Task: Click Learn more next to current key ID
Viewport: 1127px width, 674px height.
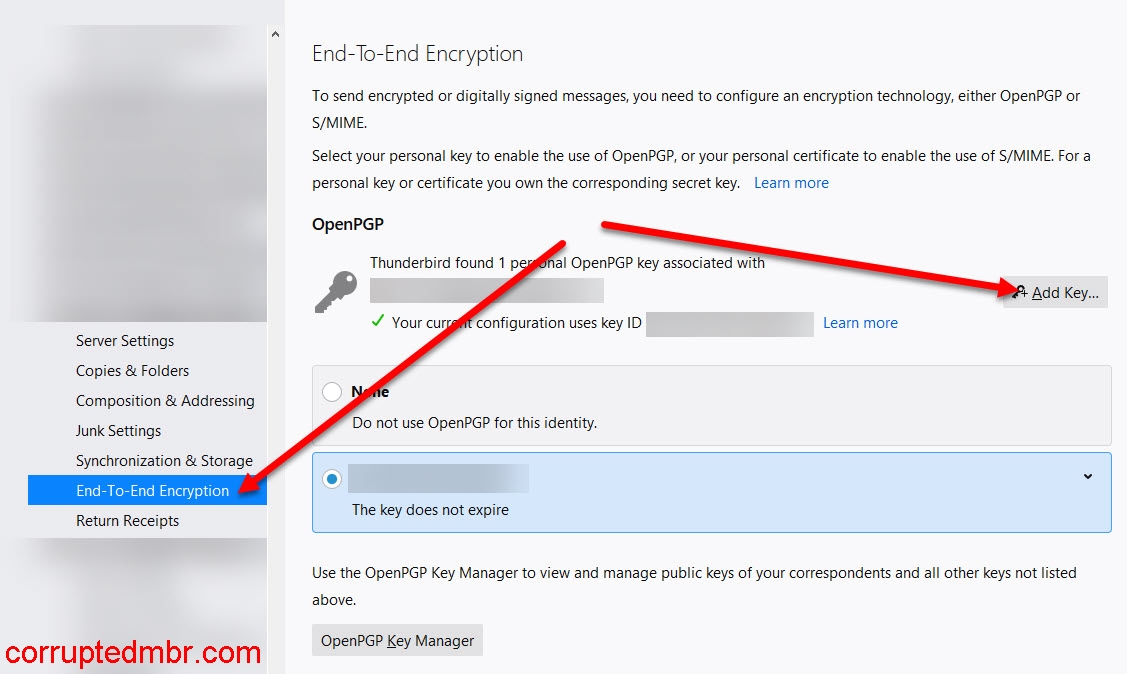Action: tap(860, 322)
